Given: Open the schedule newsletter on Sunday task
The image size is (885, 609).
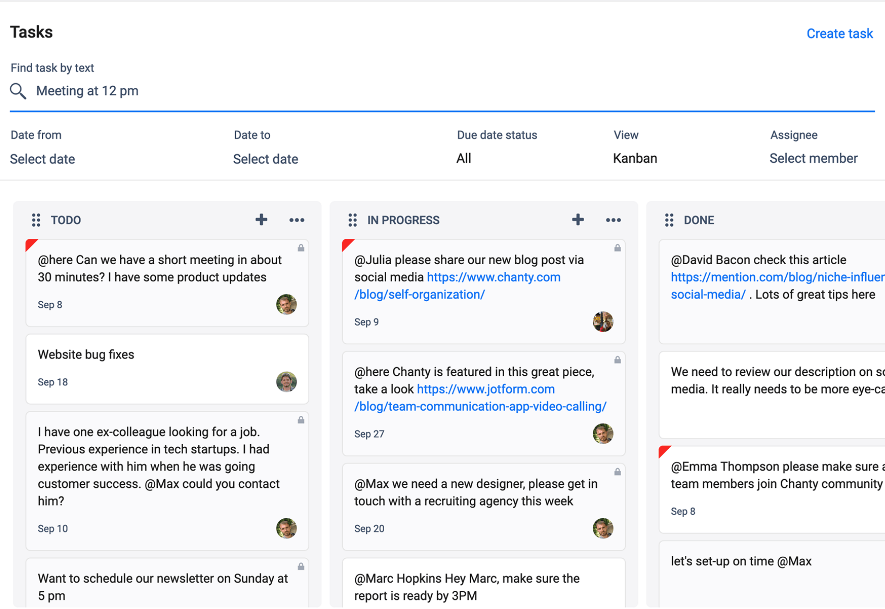Looking at the screenshot, I should click(x=167, y=583).
